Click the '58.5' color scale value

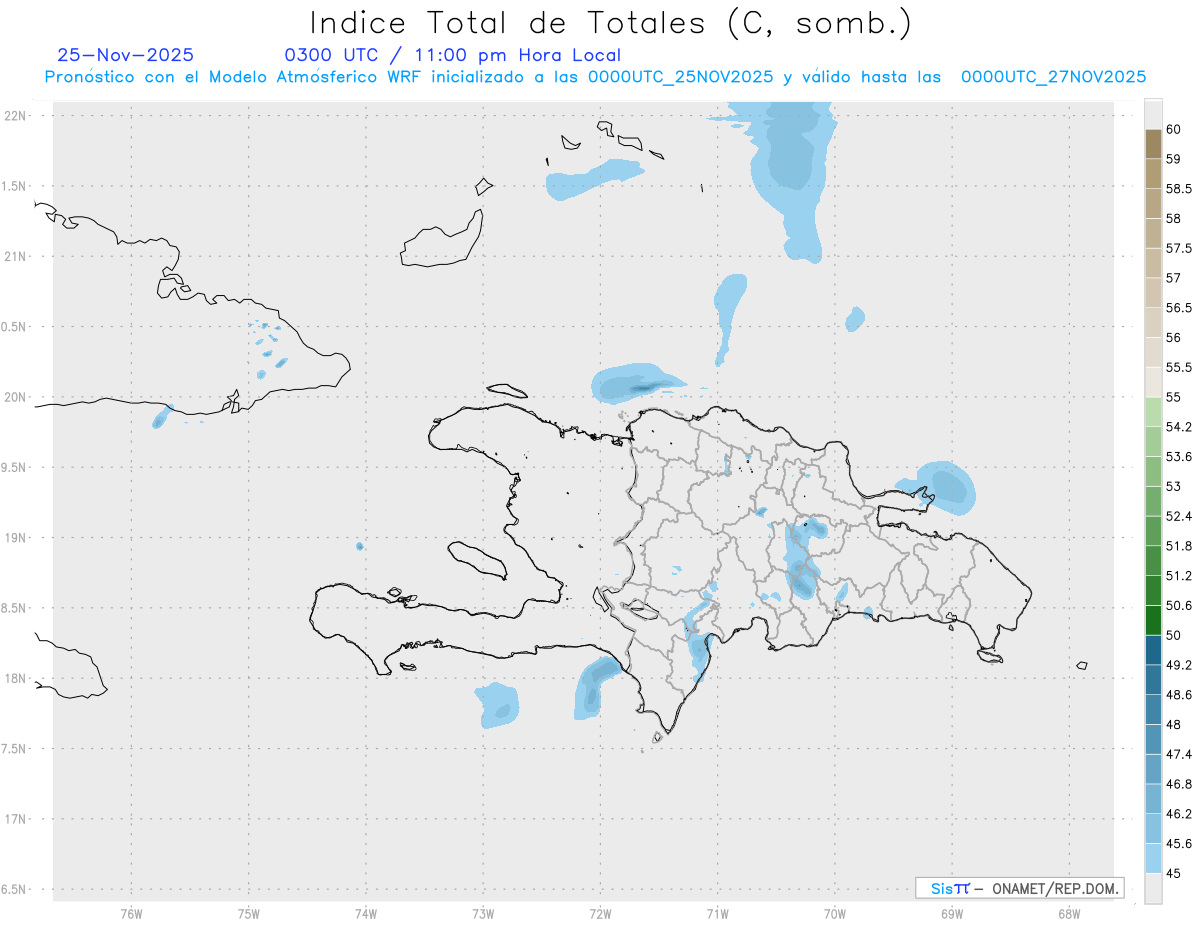(x=1178, y=189)
